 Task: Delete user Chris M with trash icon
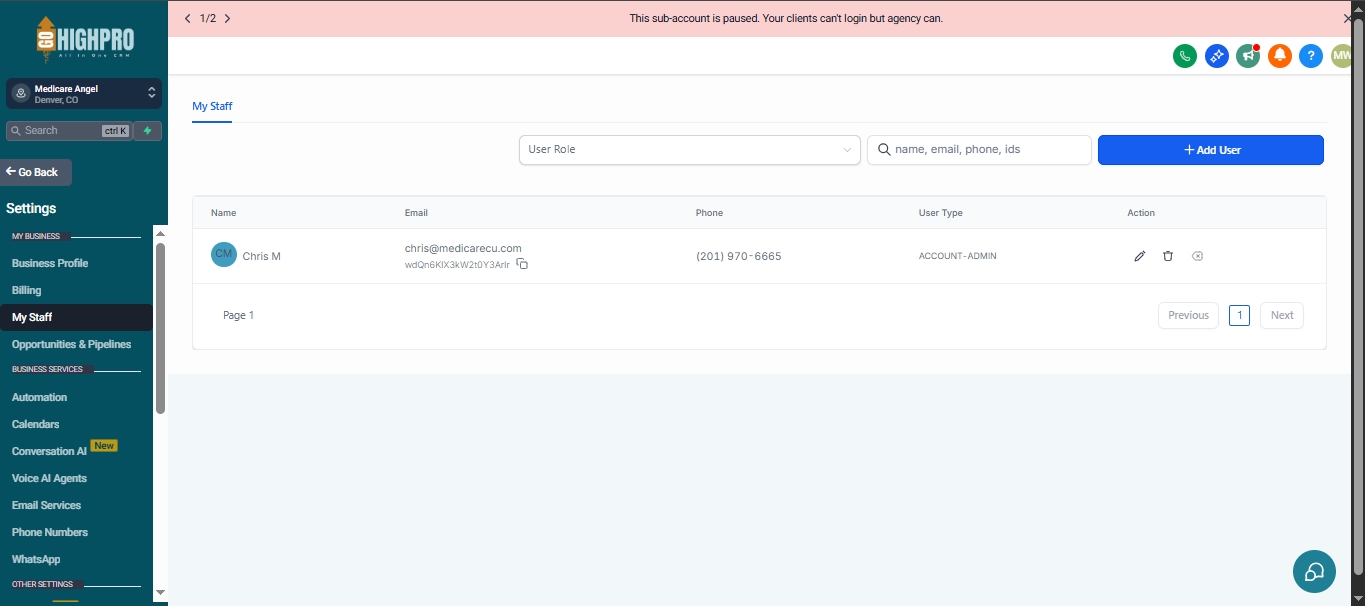coord(1168,256)
